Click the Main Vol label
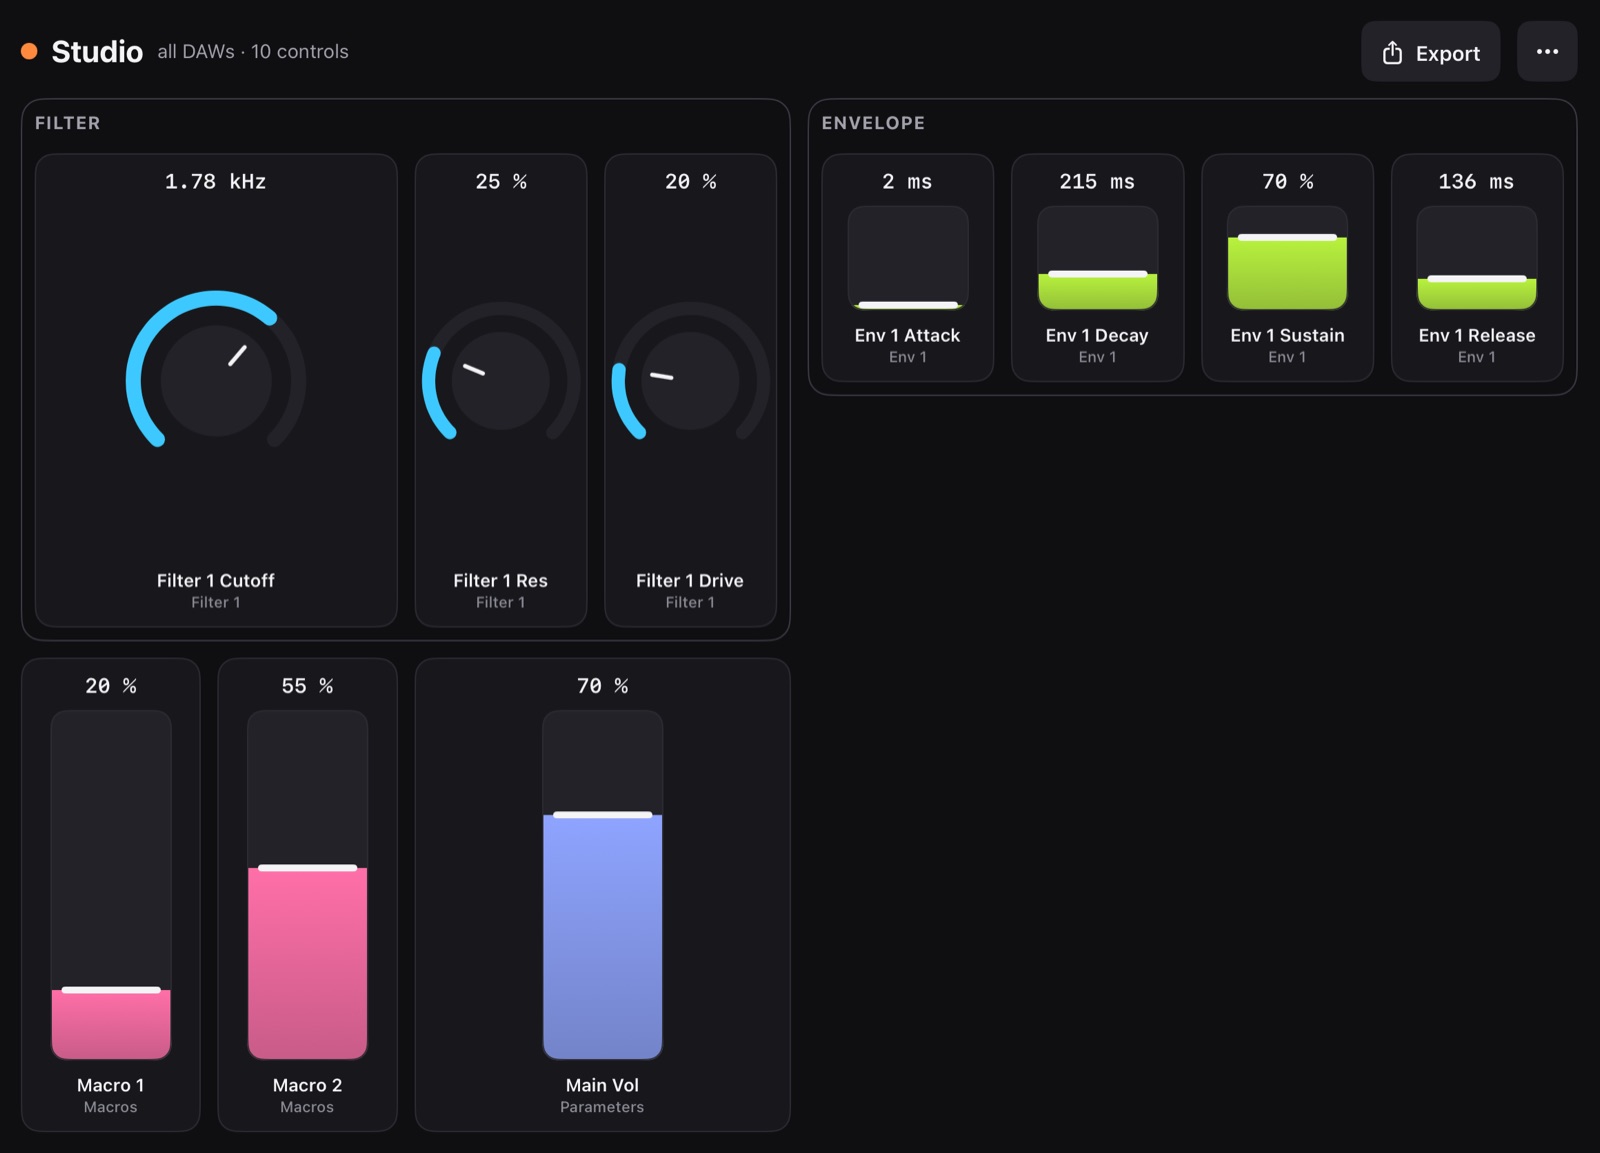Viewport: 1600px width, 1153px height. click(x=602, y=1085)
